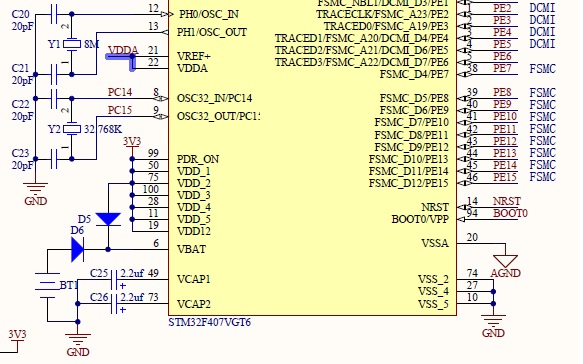Click the 8M value text beside Y1
583x364 pixels.
[x=91, y=44]
